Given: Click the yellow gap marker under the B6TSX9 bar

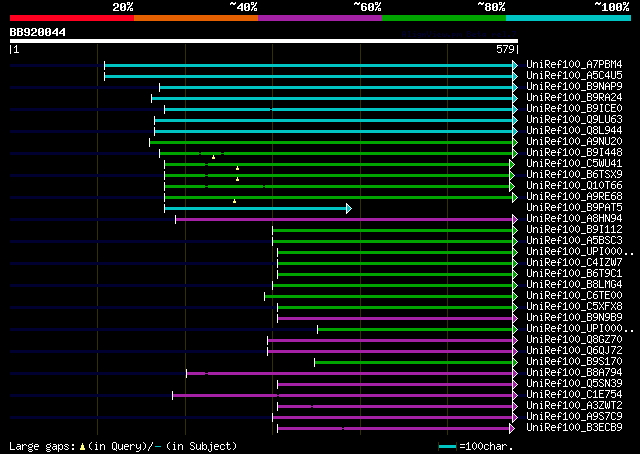Looking at the screenshot, I should [237, 179].
